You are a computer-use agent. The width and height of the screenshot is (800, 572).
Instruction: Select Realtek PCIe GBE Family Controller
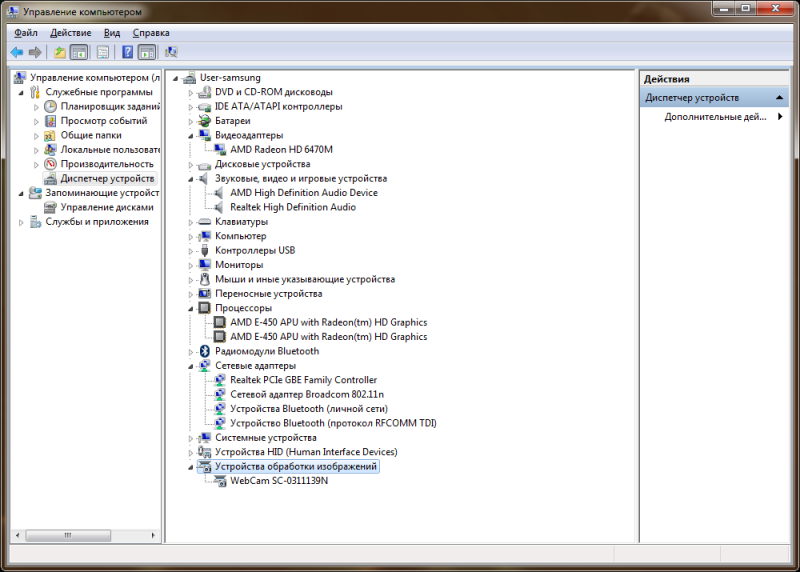[303, 380]
